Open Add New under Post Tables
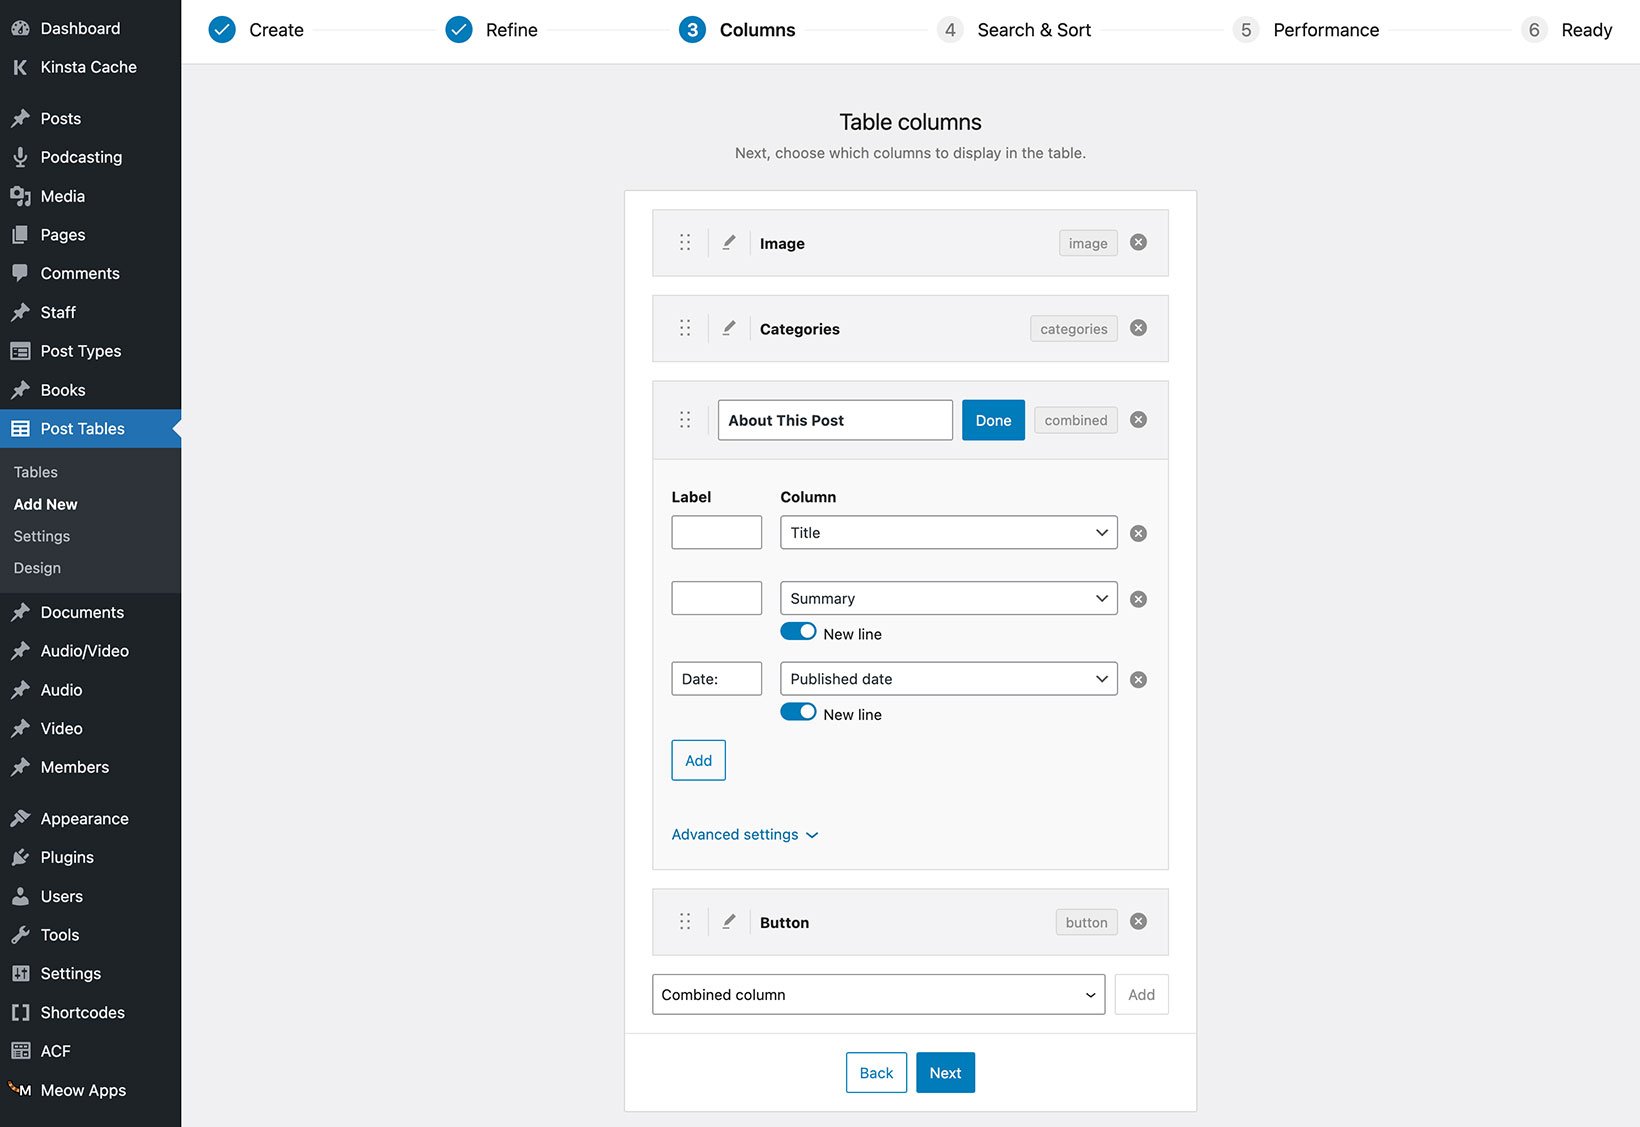The width and height of the screenshot is (1640, 1127). click(45, 504)
